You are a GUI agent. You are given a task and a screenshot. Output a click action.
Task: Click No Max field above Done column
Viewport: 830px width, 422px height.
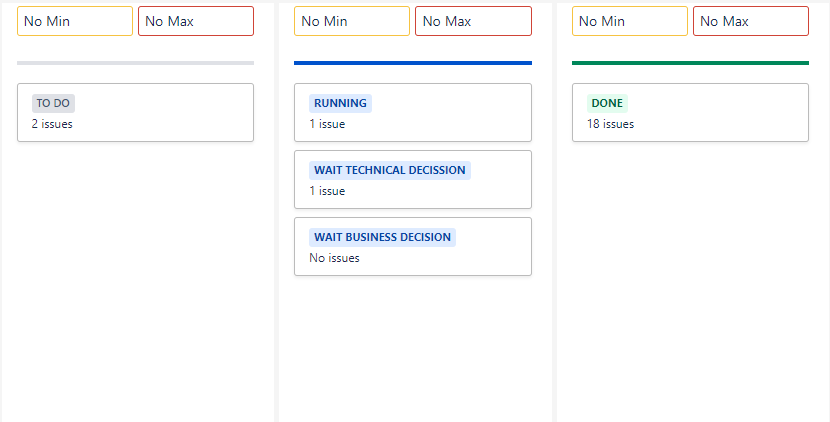pos(751,21)
